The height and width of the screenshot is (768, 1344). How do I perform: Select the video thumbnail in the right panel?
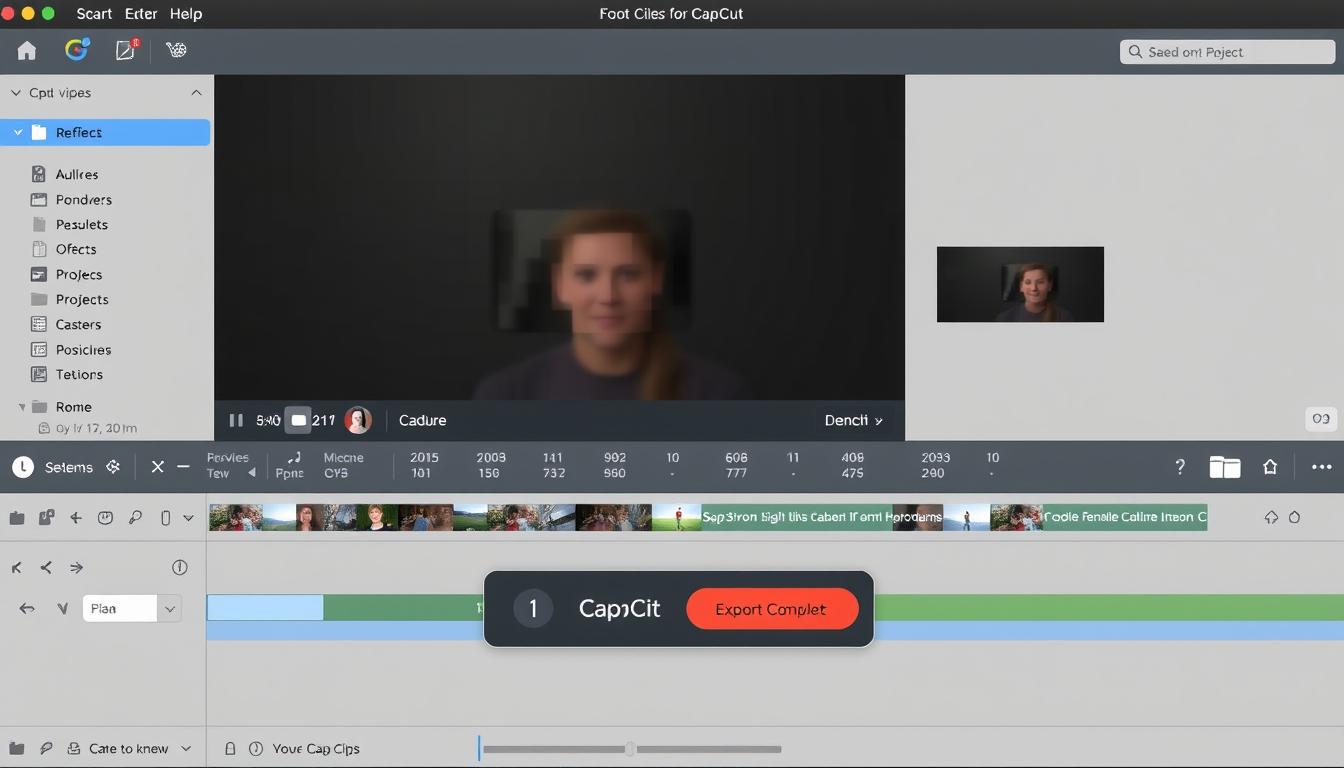[1020, 284]
